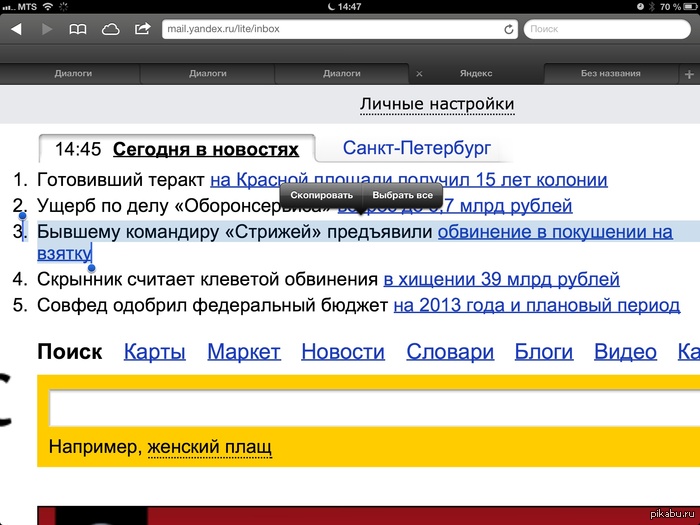Open the Карты link
This screenshot has height=525, width=700.
(x=154, y=351)
